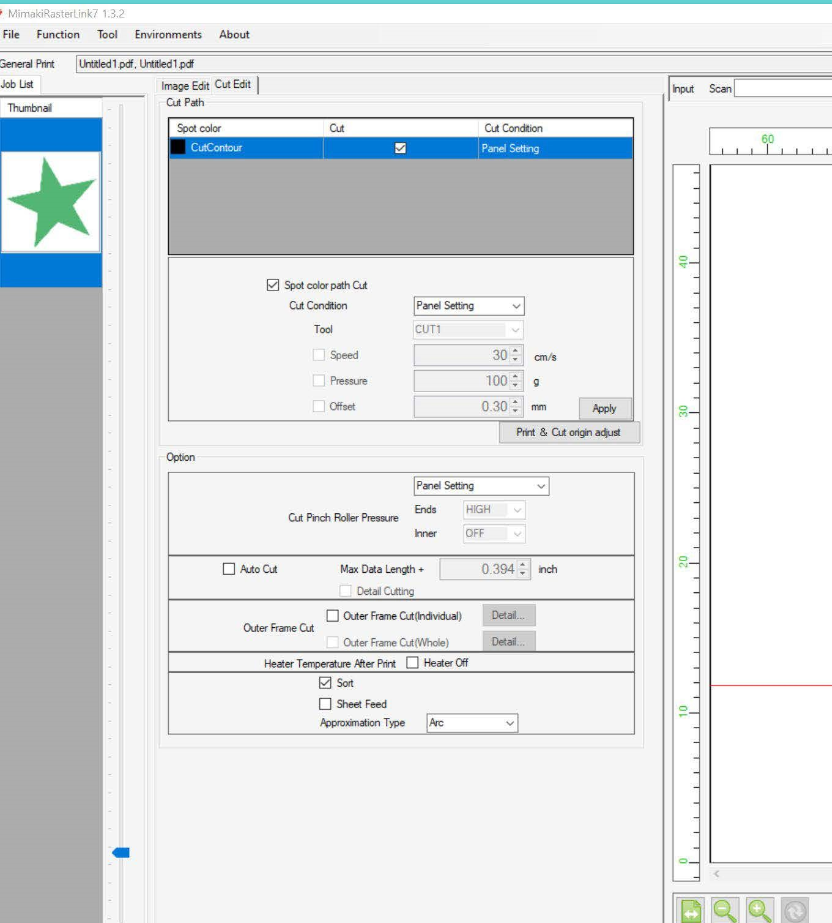Image resolution: width=832 pixels, height=923 pixels.
Task: Open the Inner OFF dropdown
Action: point(494,534)
